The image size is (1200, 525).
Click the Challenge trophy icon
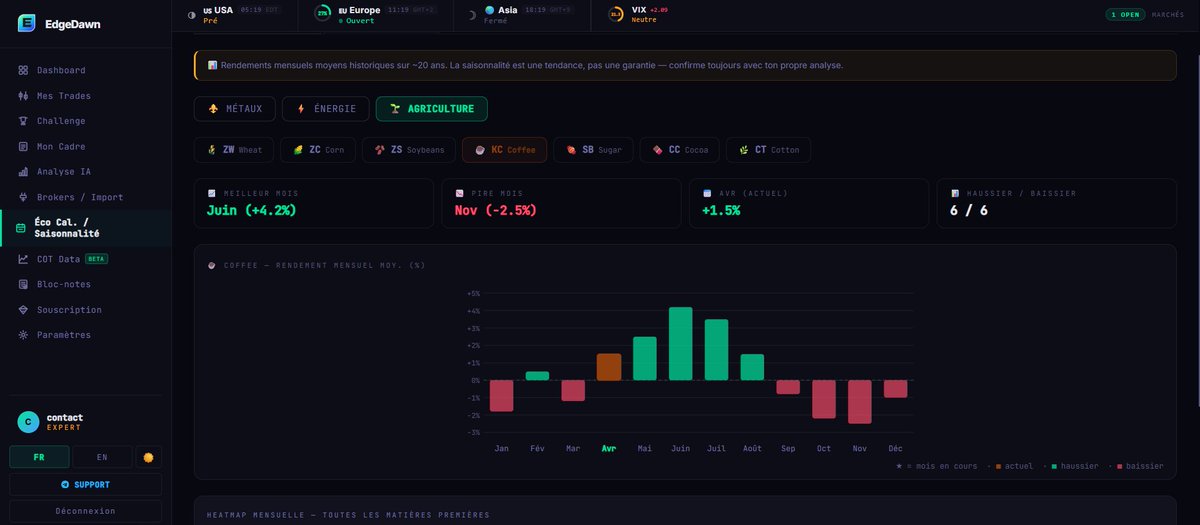click(23, 121)
